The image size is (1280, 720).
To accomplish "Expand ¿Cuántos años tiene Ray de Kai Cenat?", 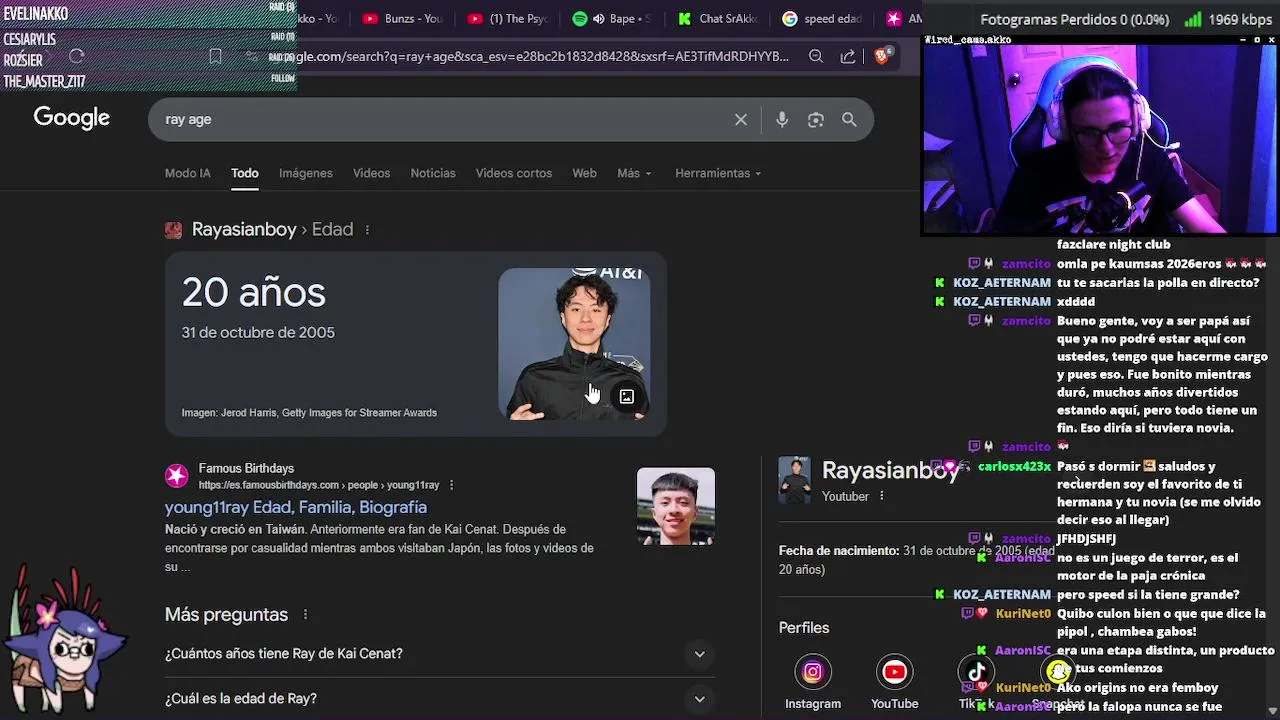I will click(x=440, y=654).
